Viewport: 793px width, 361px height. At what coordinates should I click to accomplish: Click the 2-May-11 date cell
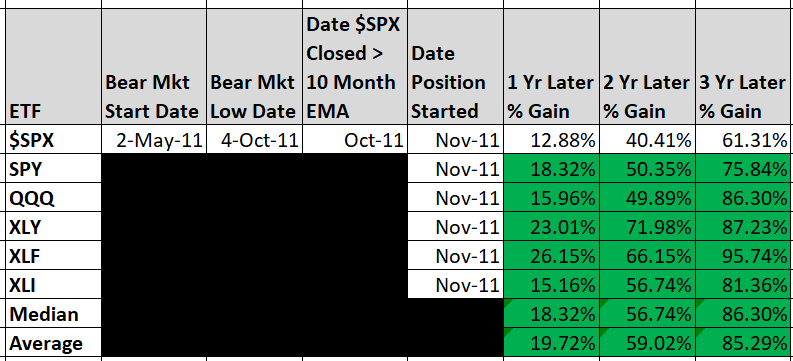pos(154,139)
